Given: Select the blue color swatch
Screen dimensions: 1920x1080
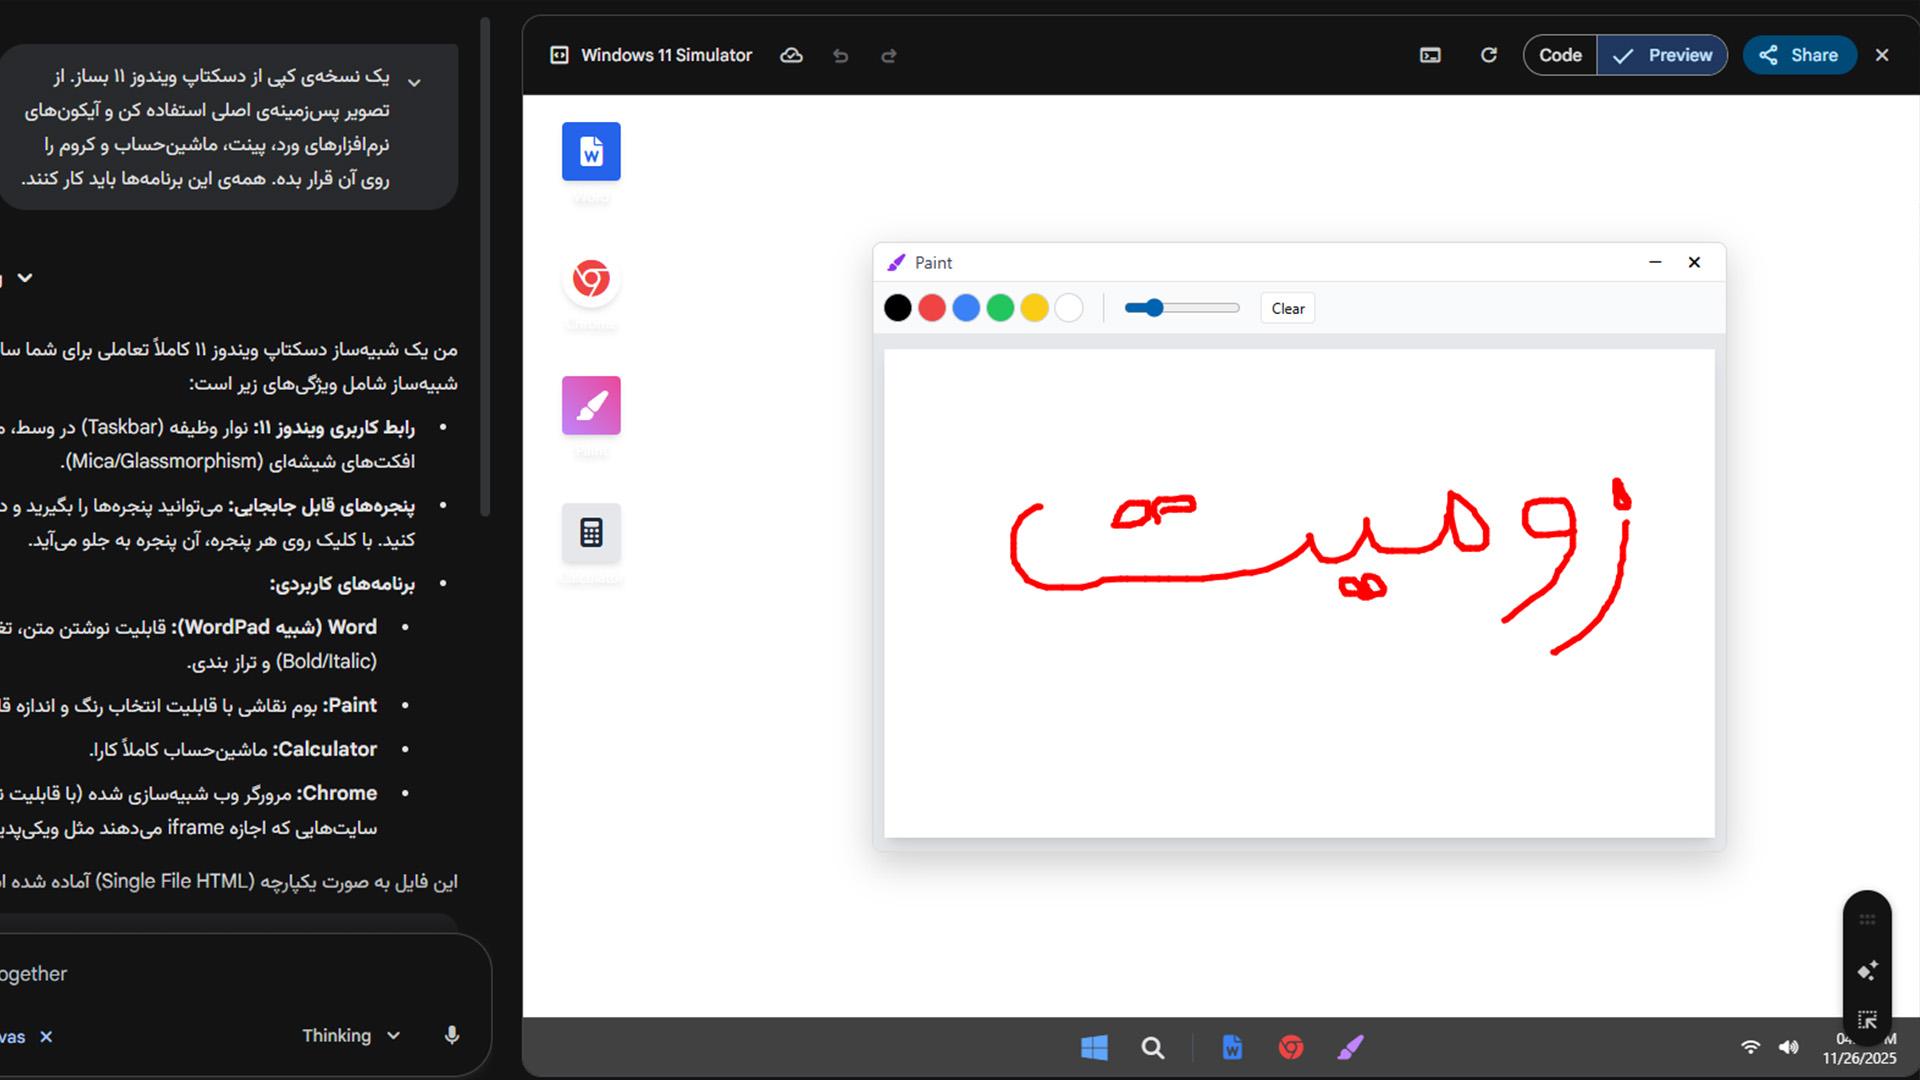Looking at the screenshot, I should [x=966, y=308].
